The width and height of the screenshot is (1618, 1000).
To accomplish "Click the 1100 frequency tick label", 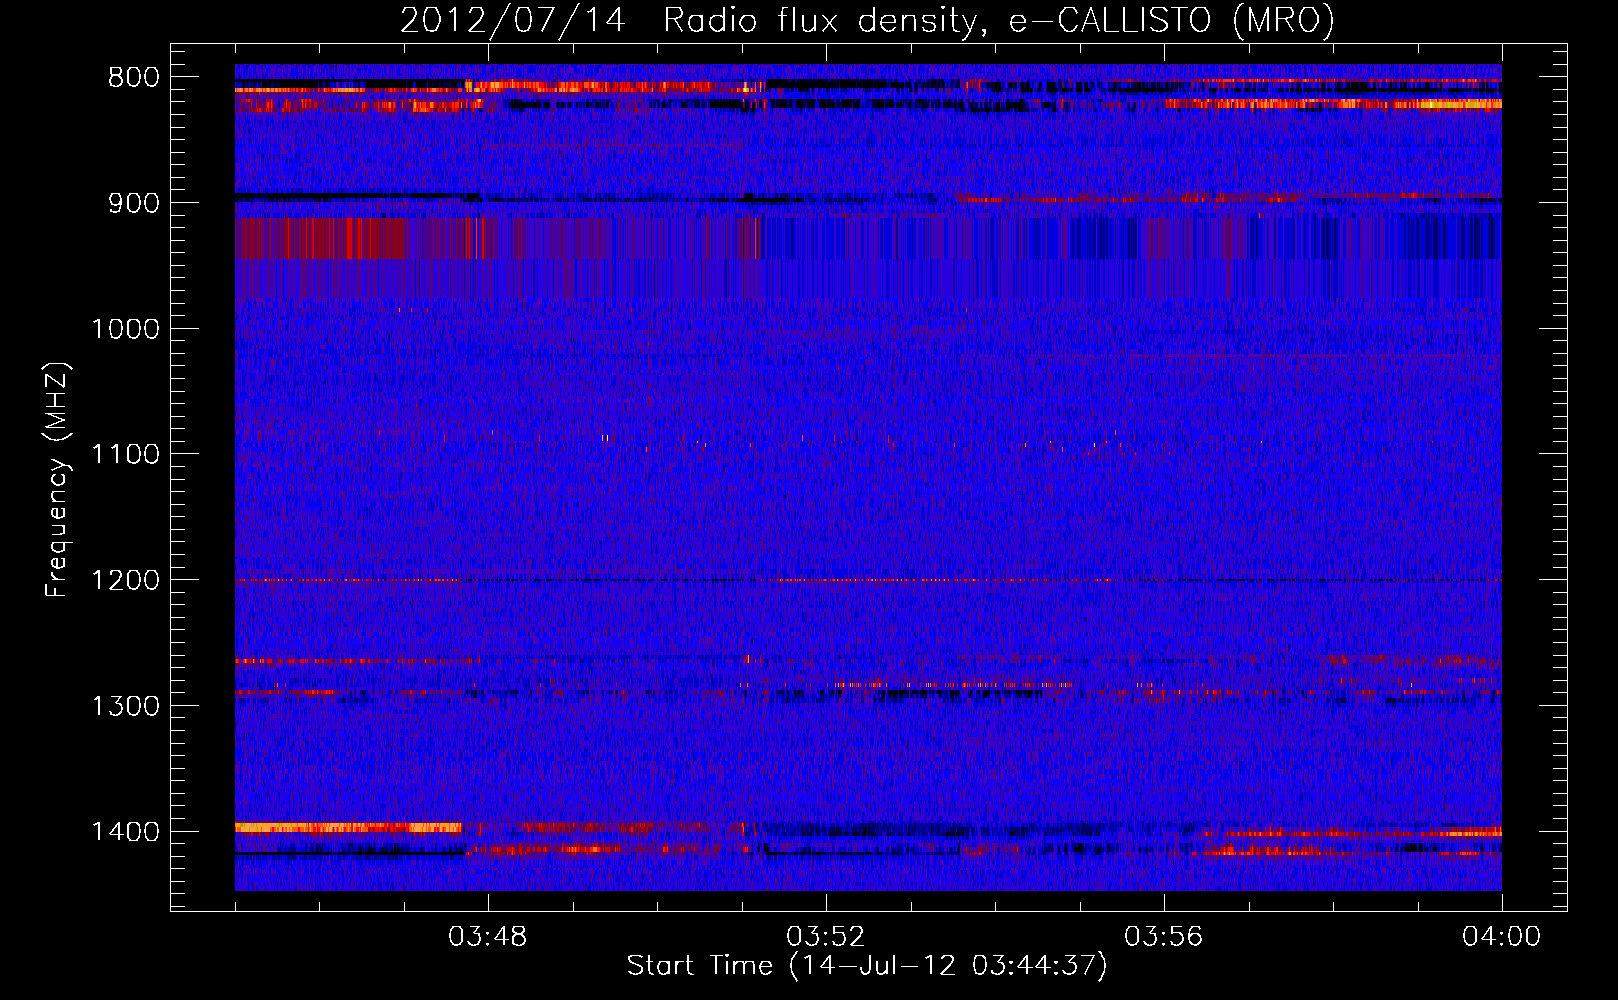I will click(125, 455).
